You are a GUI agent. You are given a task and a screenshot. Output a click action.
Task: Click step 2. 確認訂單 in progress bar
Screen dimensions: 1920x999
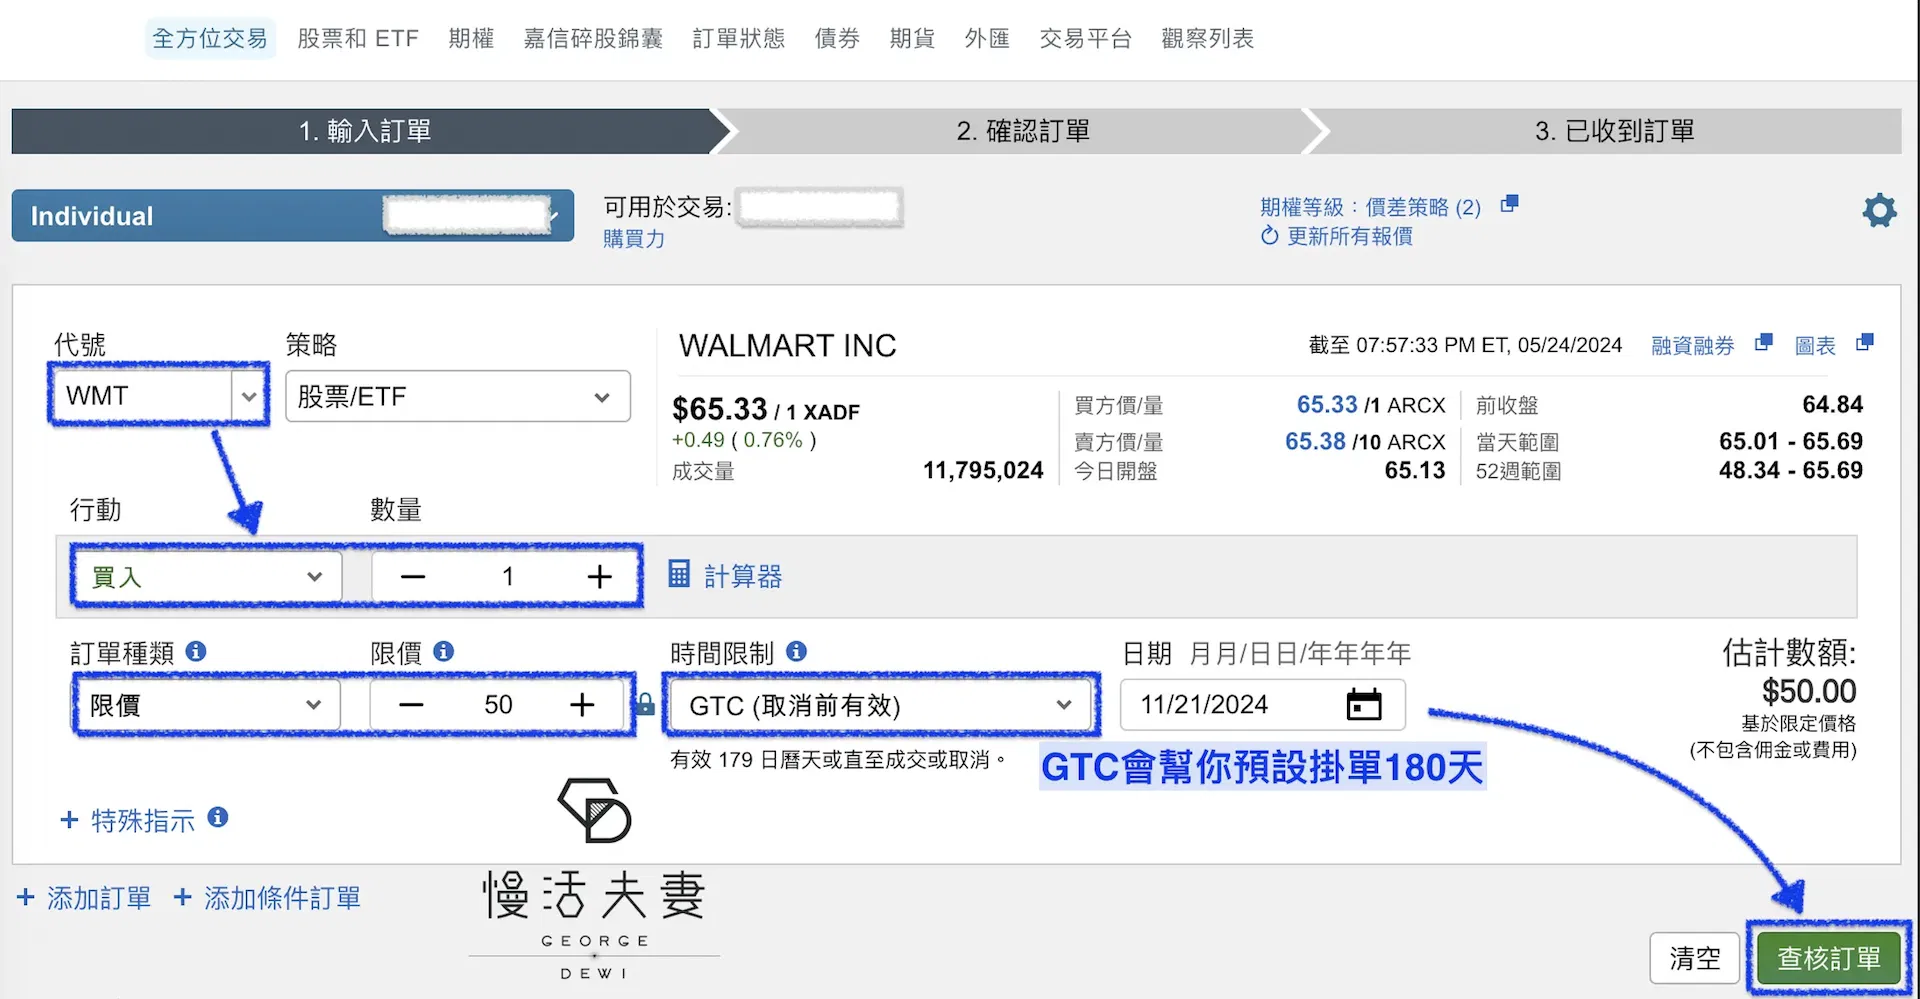[x=1023, y=131]
